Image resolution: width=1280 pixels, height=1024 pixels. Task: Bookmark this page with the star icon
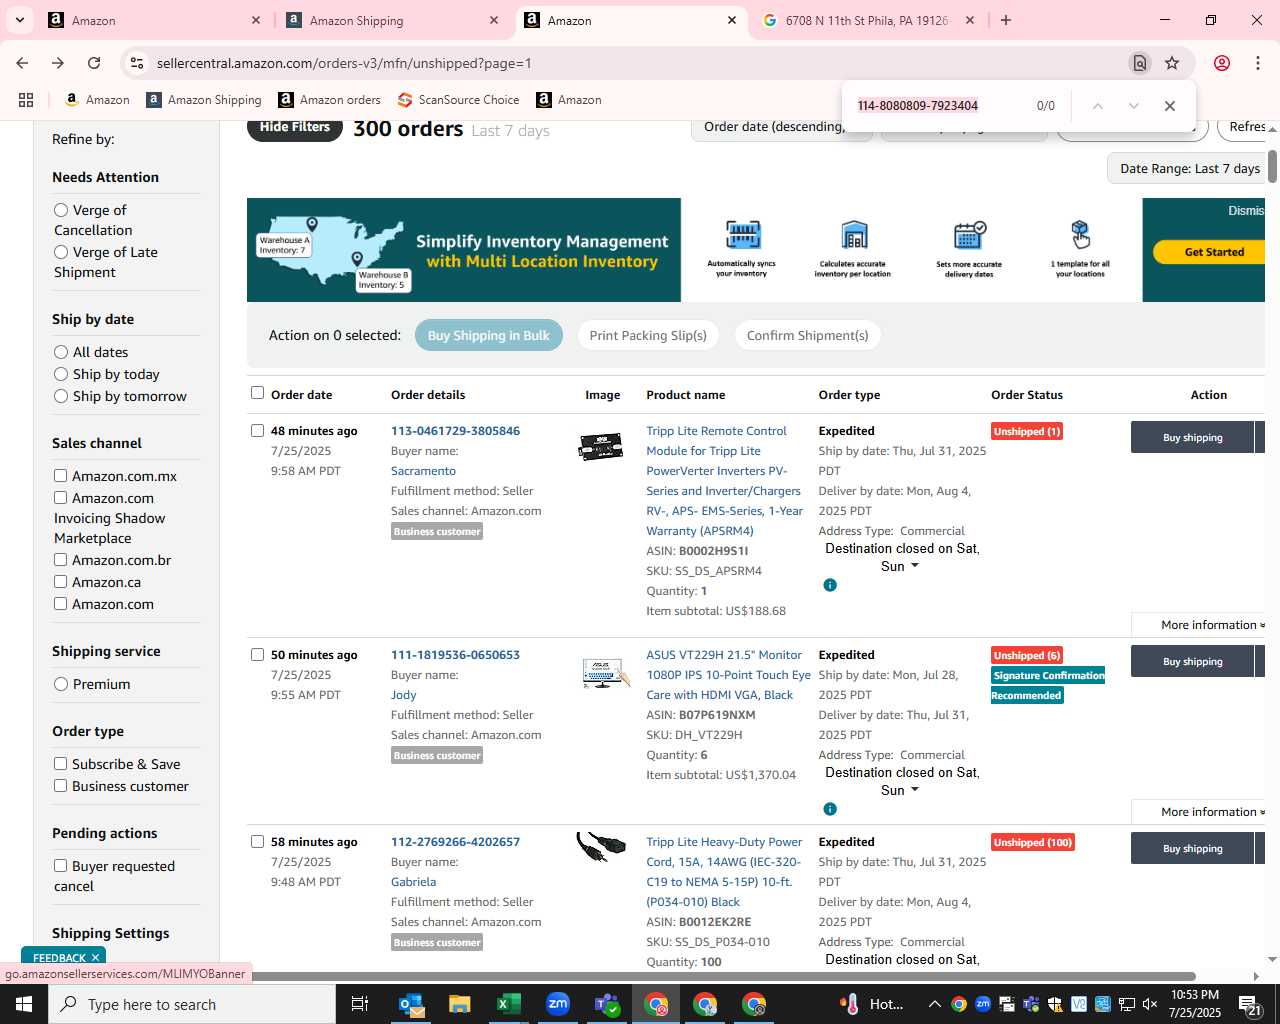[1172, 63]
